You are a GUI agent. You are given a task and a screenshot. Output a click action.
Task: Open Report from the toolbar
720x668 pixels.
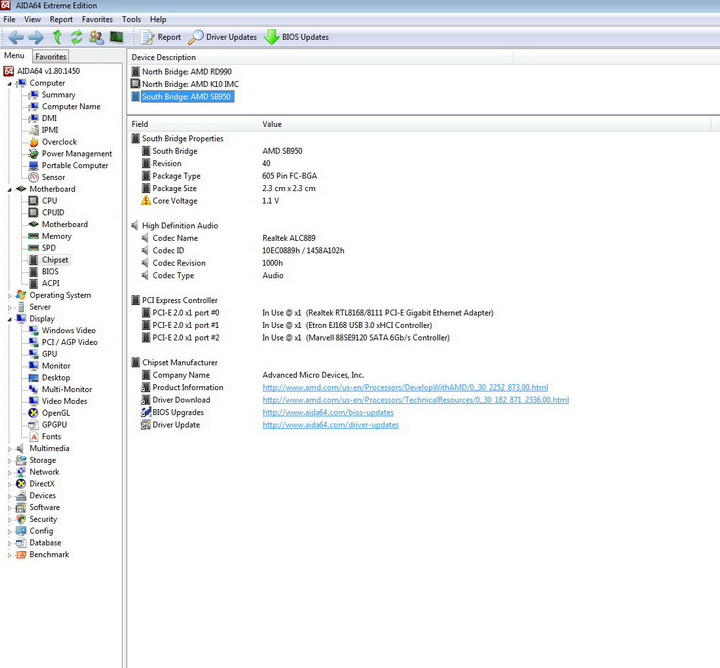click(x=160, y=37)
